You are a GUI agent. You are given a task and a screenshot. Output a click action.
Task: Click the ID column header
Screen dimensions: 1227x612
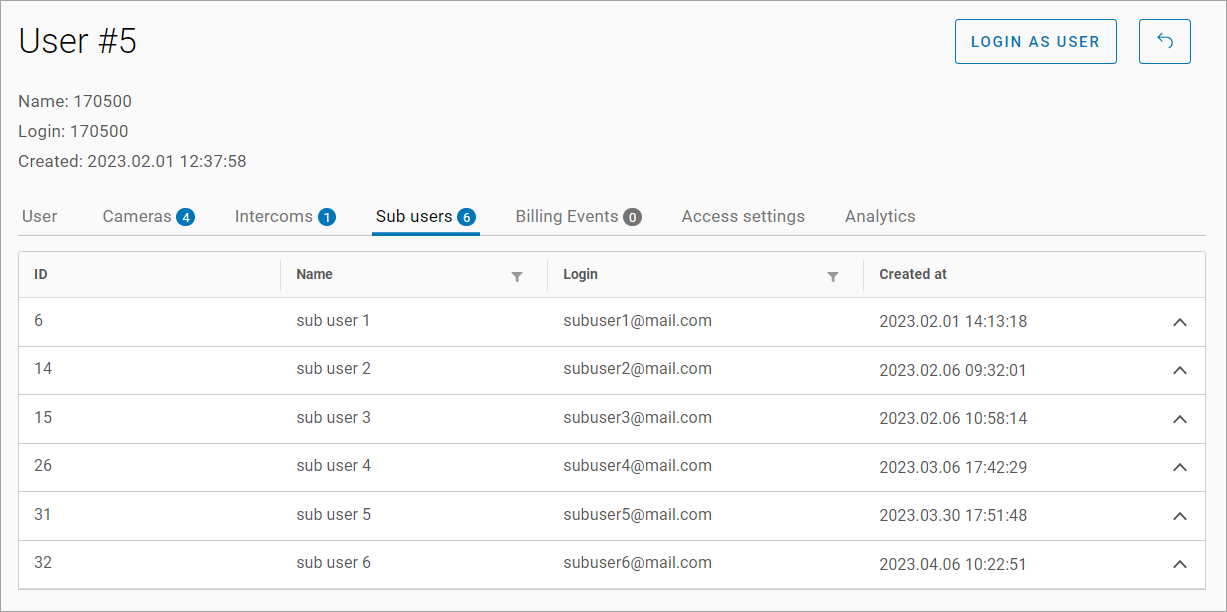pyautogui.click(x=41, y=274)
